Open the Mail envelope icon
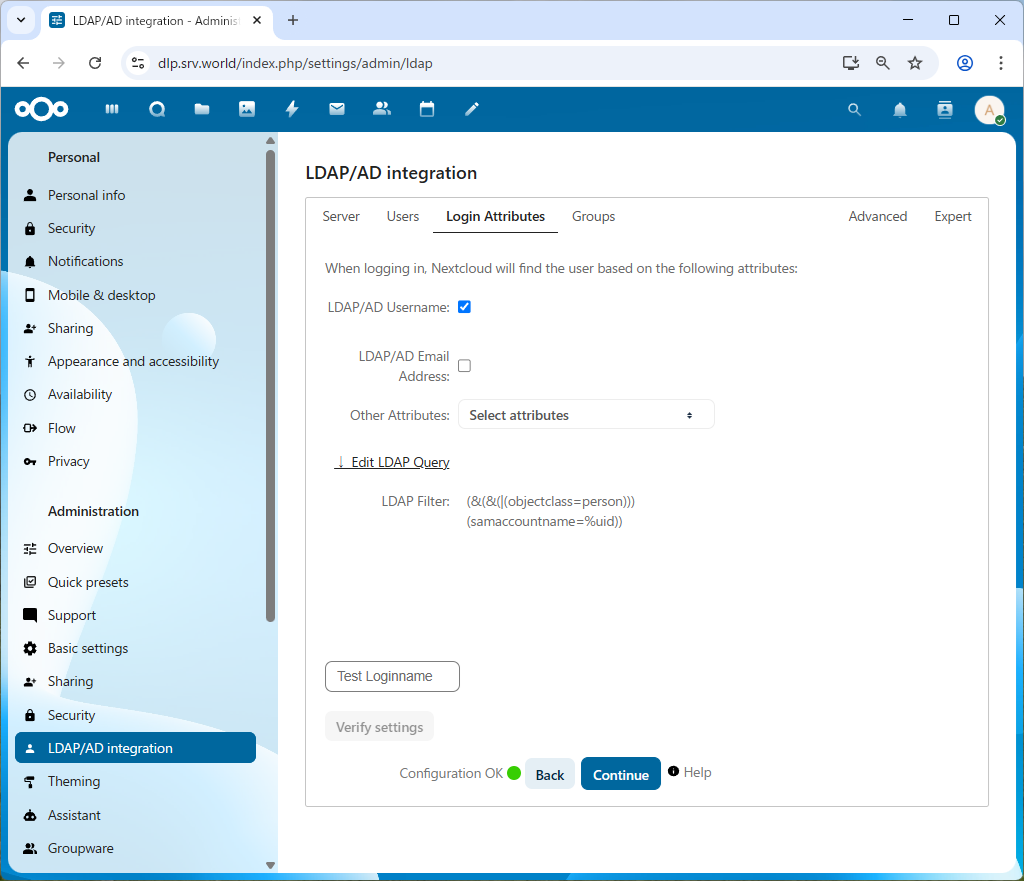Viewport: 1024px width, 881px height. coord(337,109)
